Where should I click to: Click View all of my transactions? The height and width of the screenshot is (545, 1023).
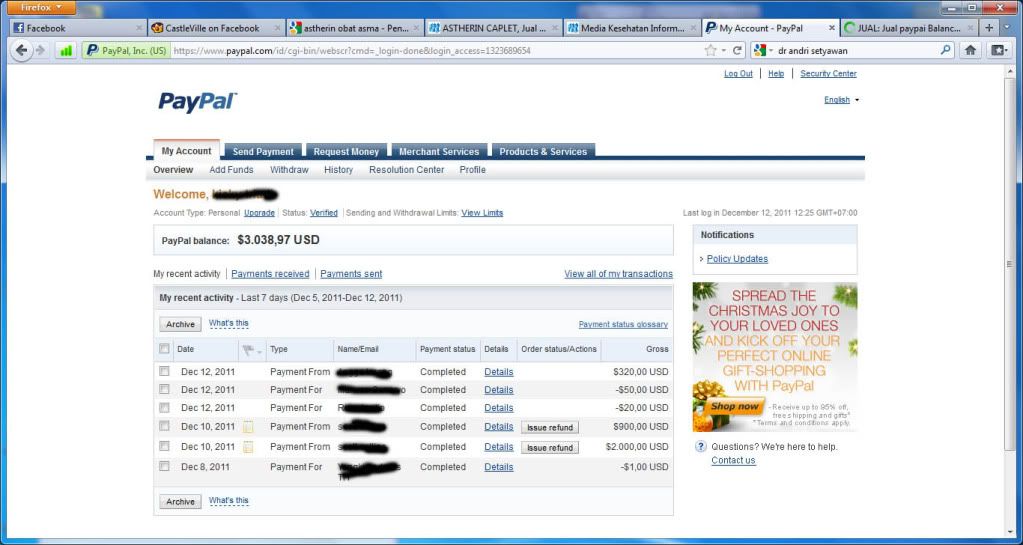618,274
